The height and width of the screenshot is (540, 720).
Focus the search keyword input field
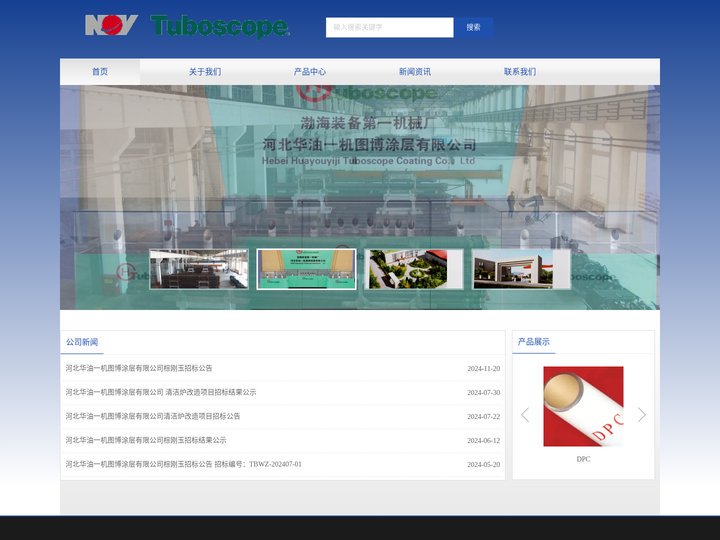click(389, 28)
